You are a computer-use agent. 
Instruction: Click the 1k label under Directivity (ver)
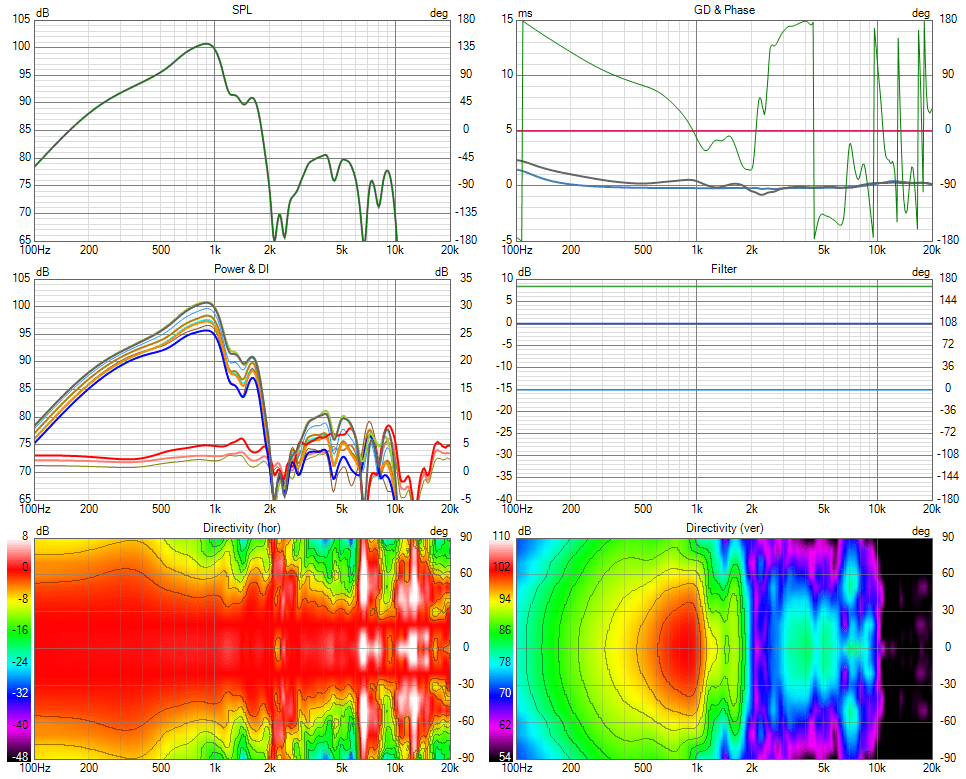[697, 767]
